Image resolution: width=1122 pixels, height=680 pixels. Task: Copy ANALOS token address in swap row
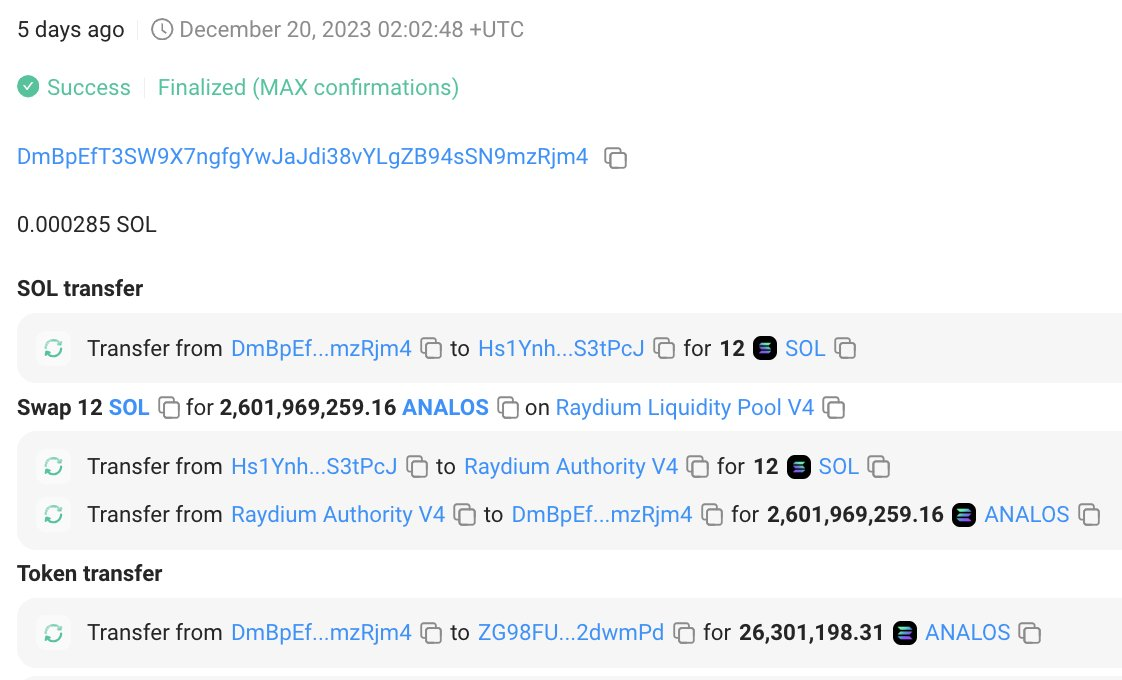click(x=1089, y=515)
